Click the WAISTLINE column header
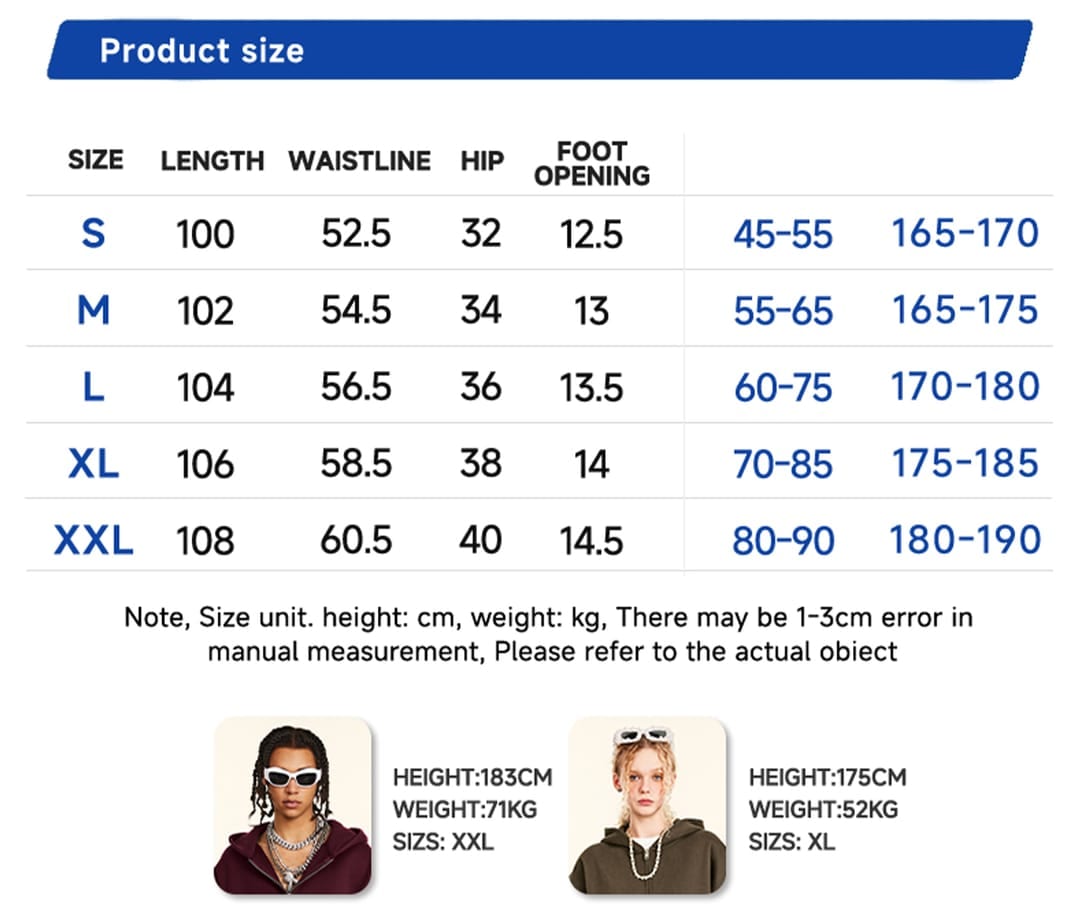The height and width of the screenshot is (922, 1080). (x=360, y=161)
